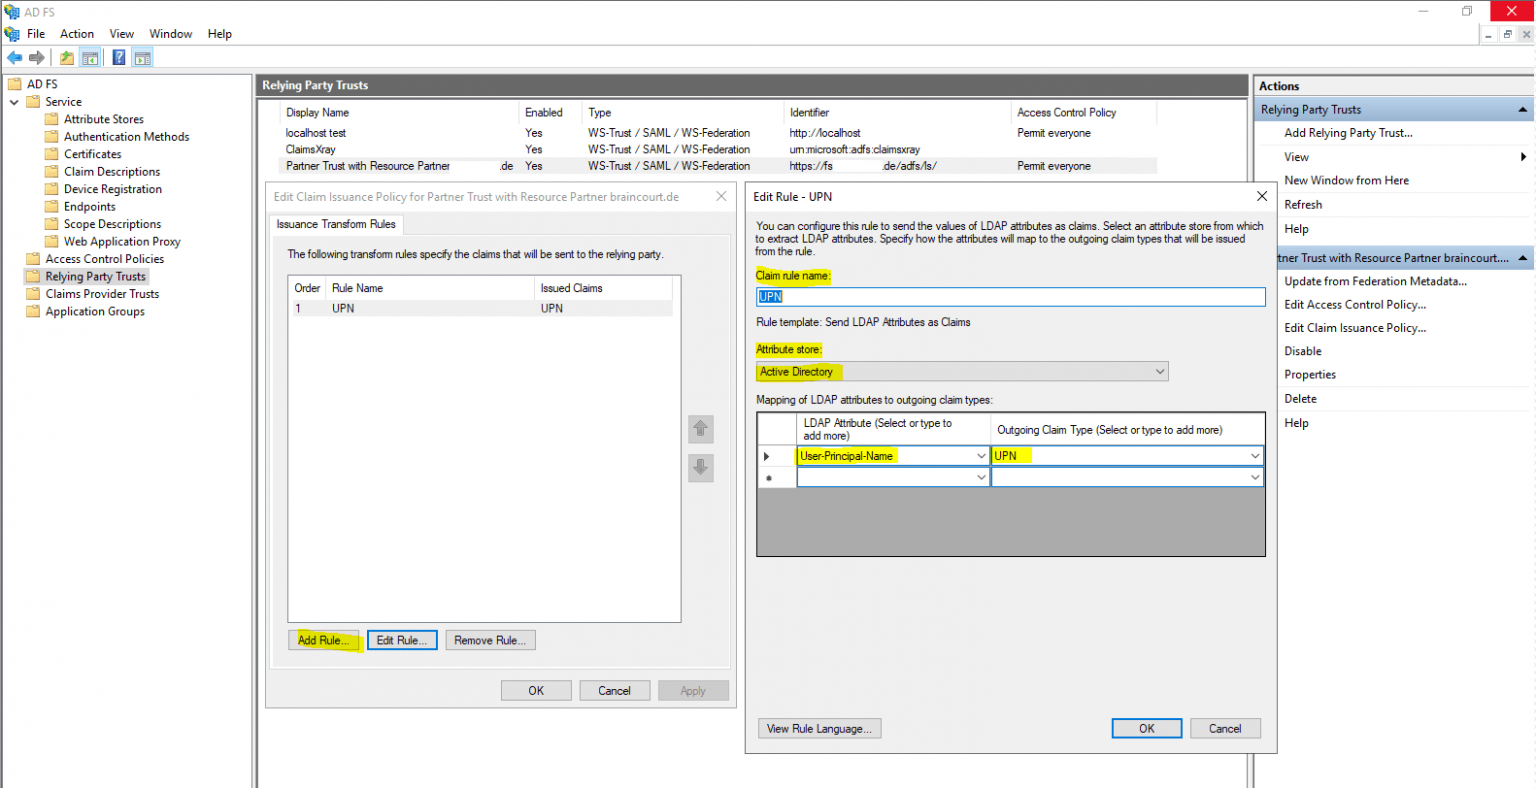Click the Claim rule name text field
1536x788 pixels.
coord(1010,297)
